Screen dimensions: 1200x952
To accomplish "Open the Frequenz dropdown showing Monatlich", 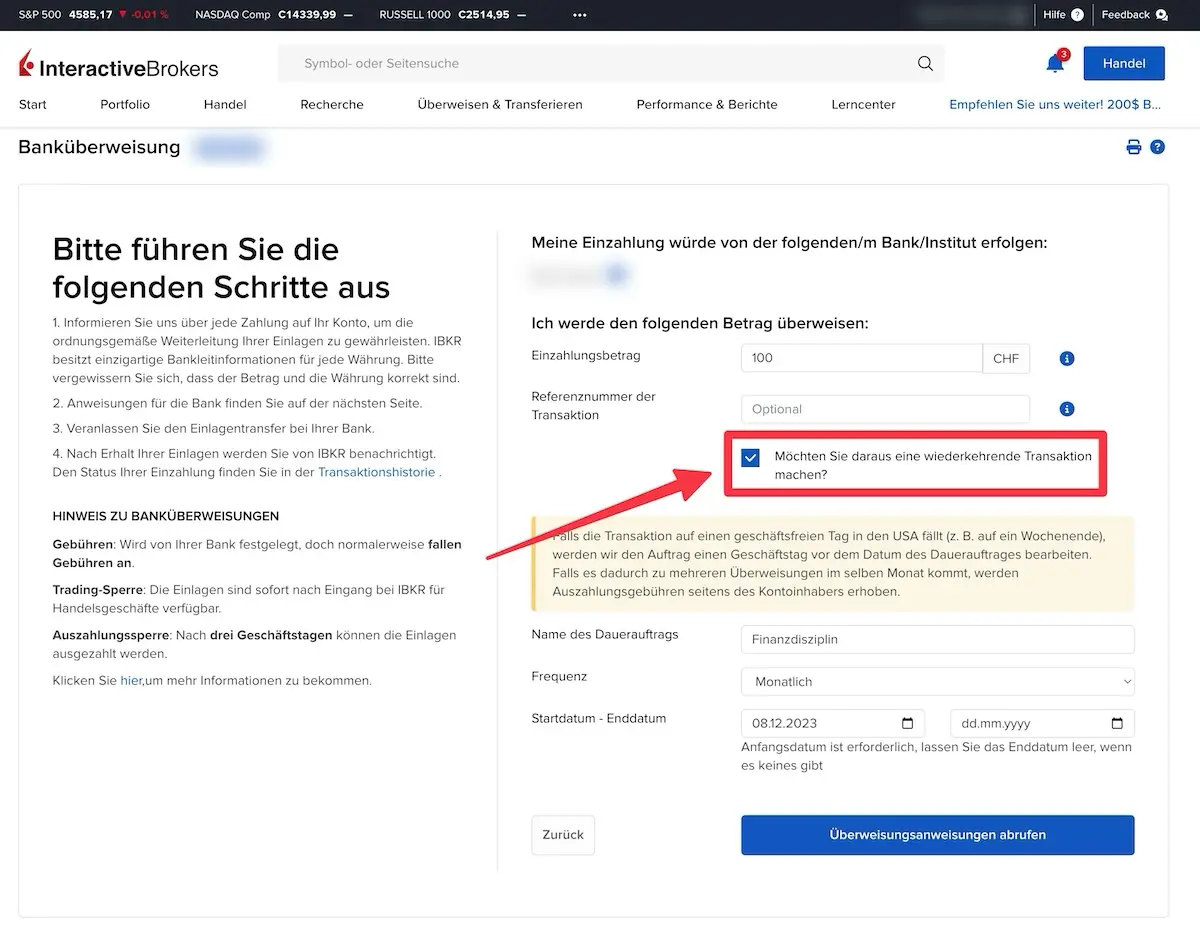I will pyautogui.click(x=938, y=681).
